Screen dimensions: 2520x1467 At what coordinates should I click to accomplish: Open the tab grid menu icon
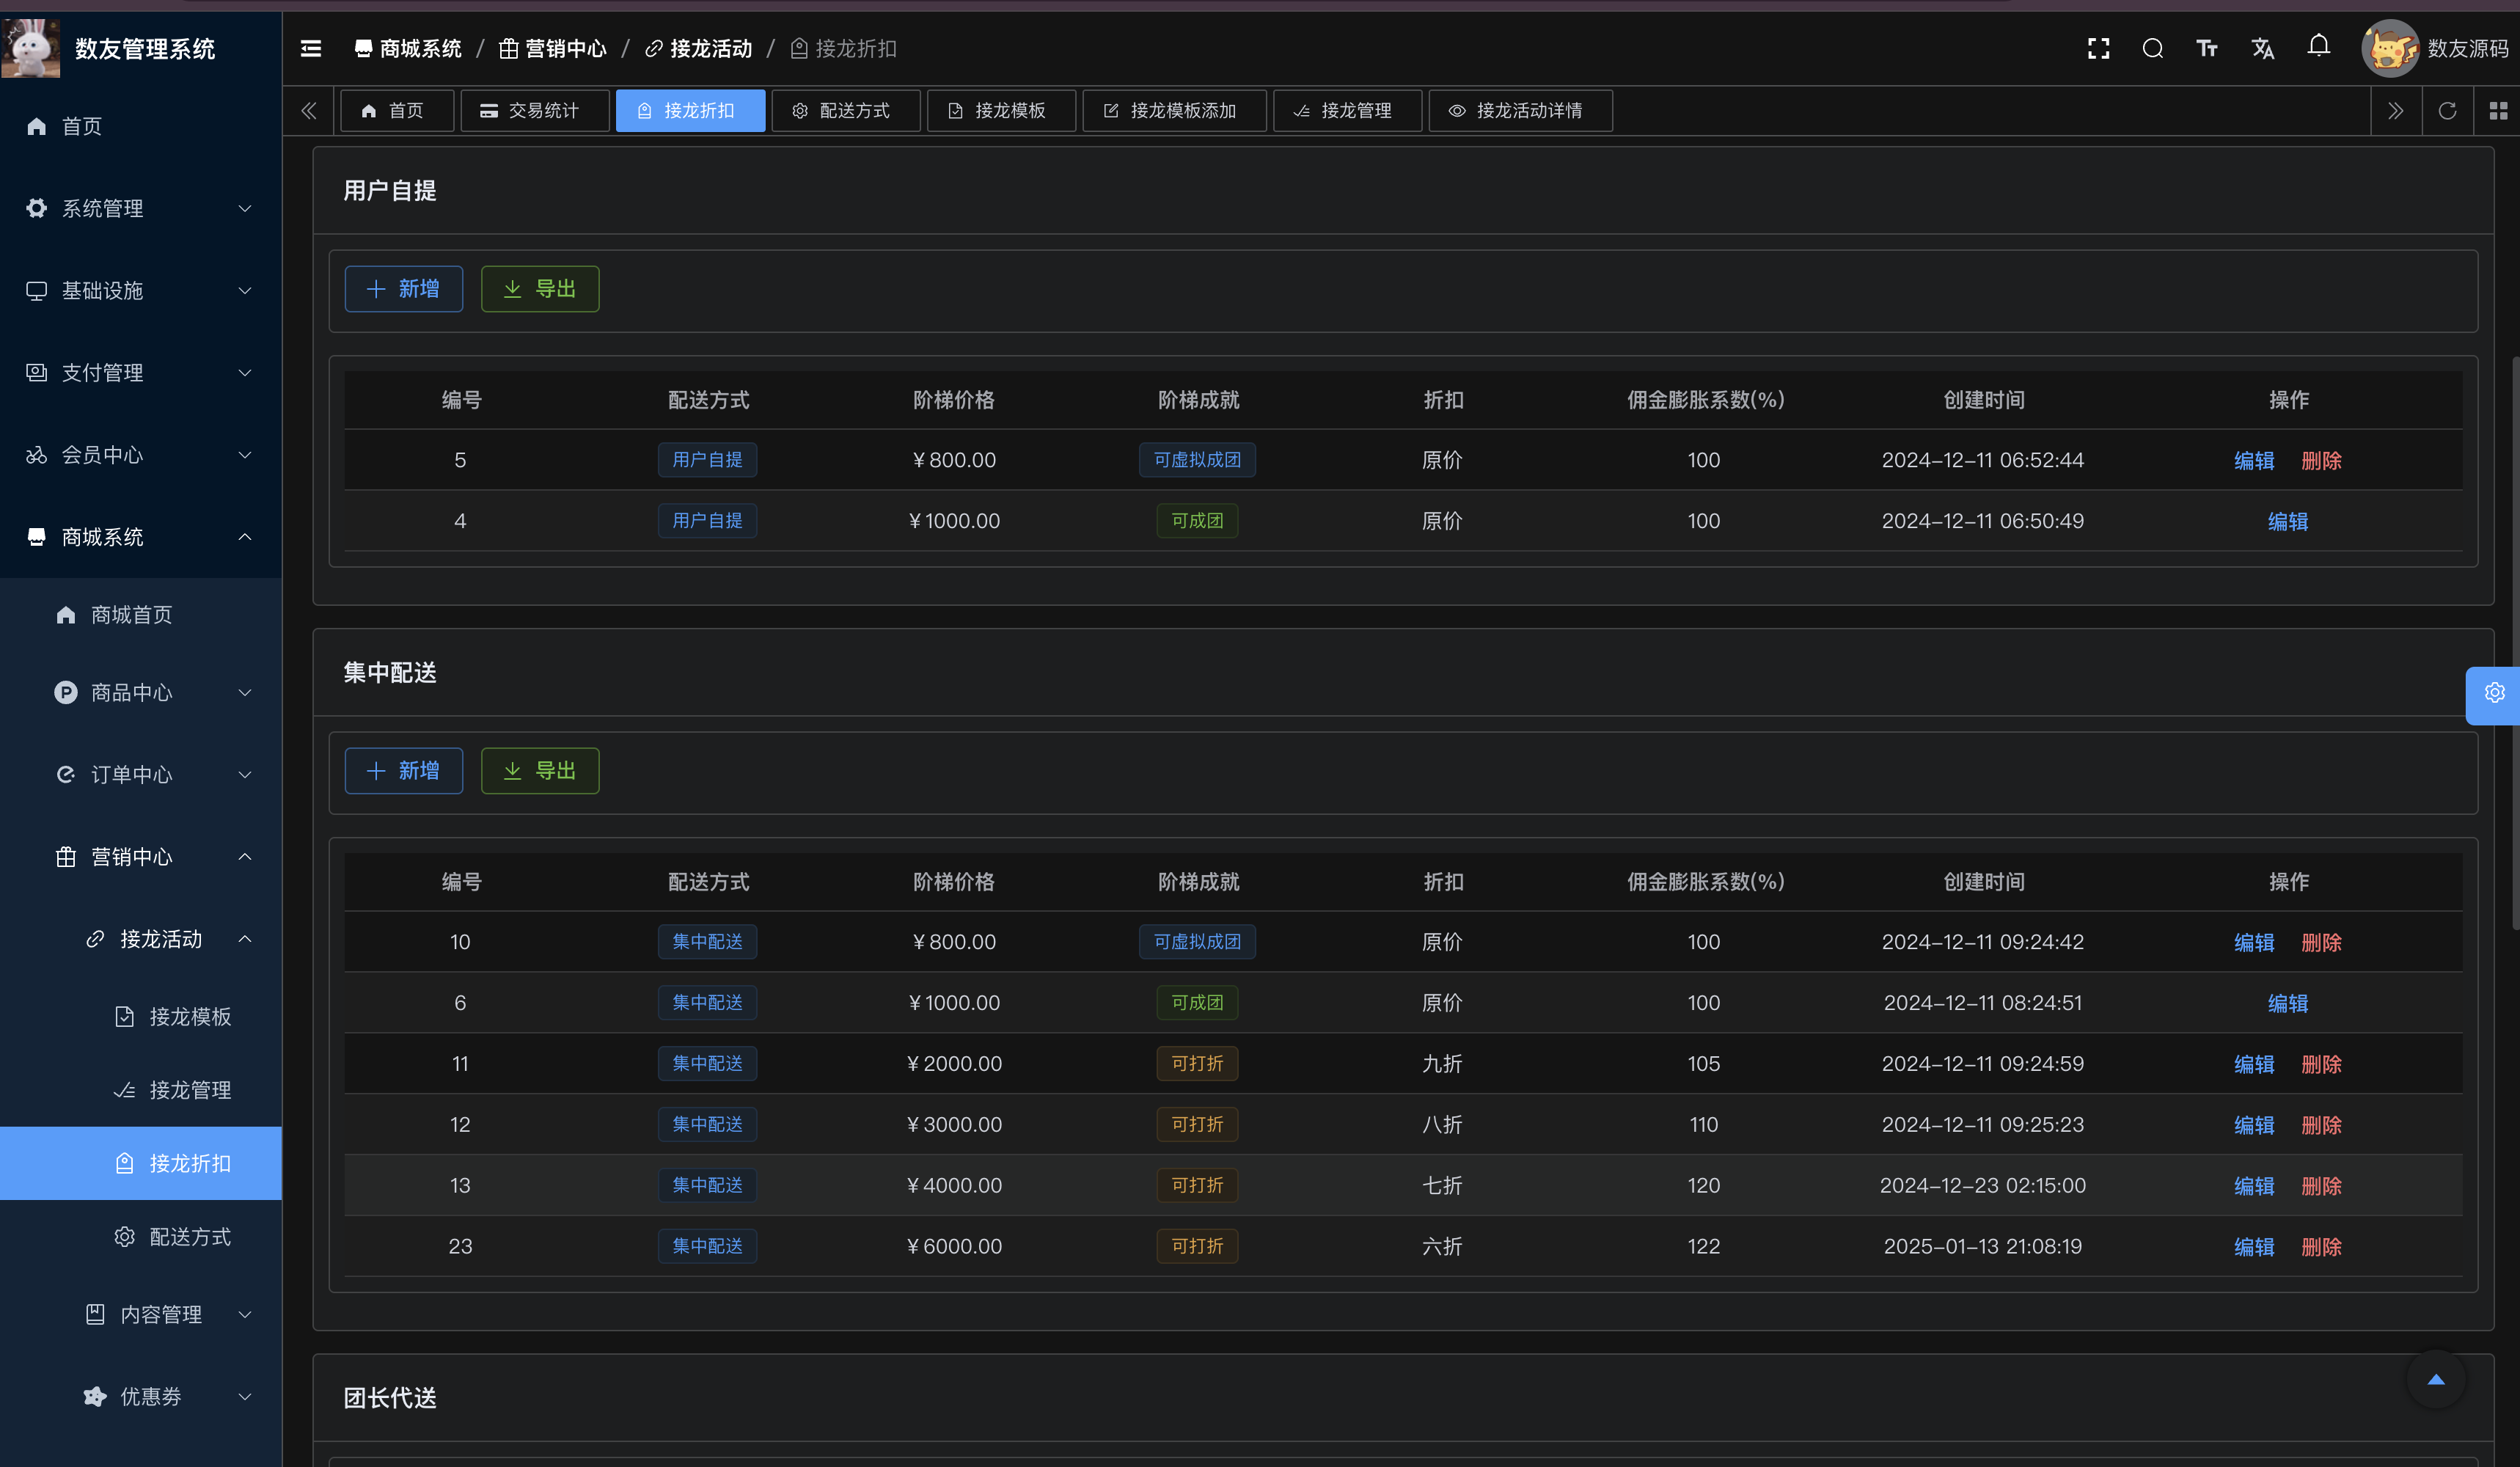pos(2498,111)
